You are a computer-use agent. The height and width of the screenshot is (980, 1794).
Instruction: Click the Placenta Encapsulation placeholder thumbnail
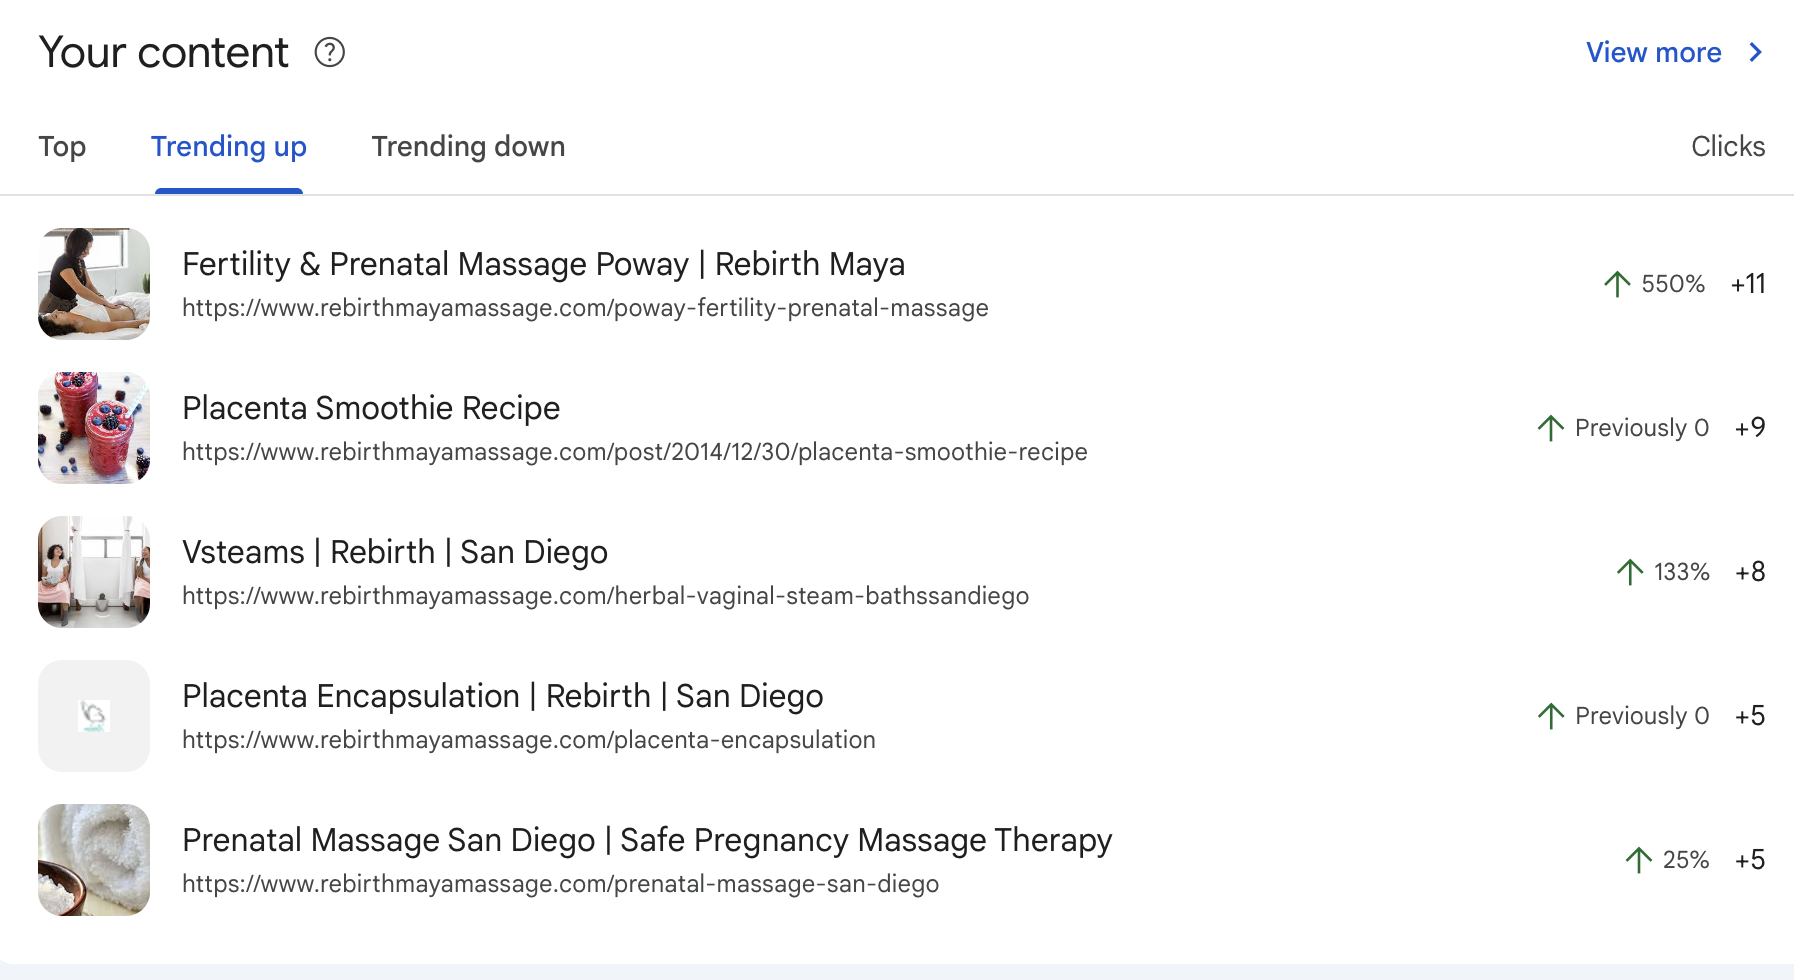point(94,716)
